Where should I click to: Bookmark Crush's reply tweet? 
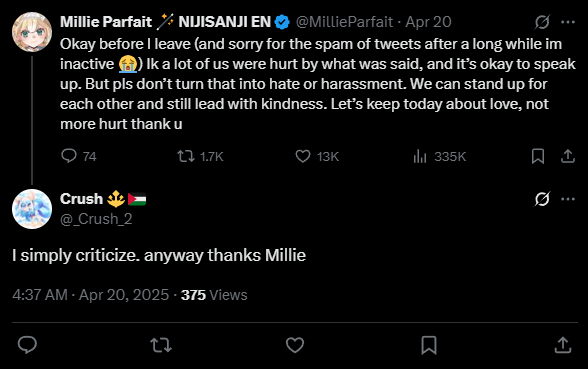[429, 345]
